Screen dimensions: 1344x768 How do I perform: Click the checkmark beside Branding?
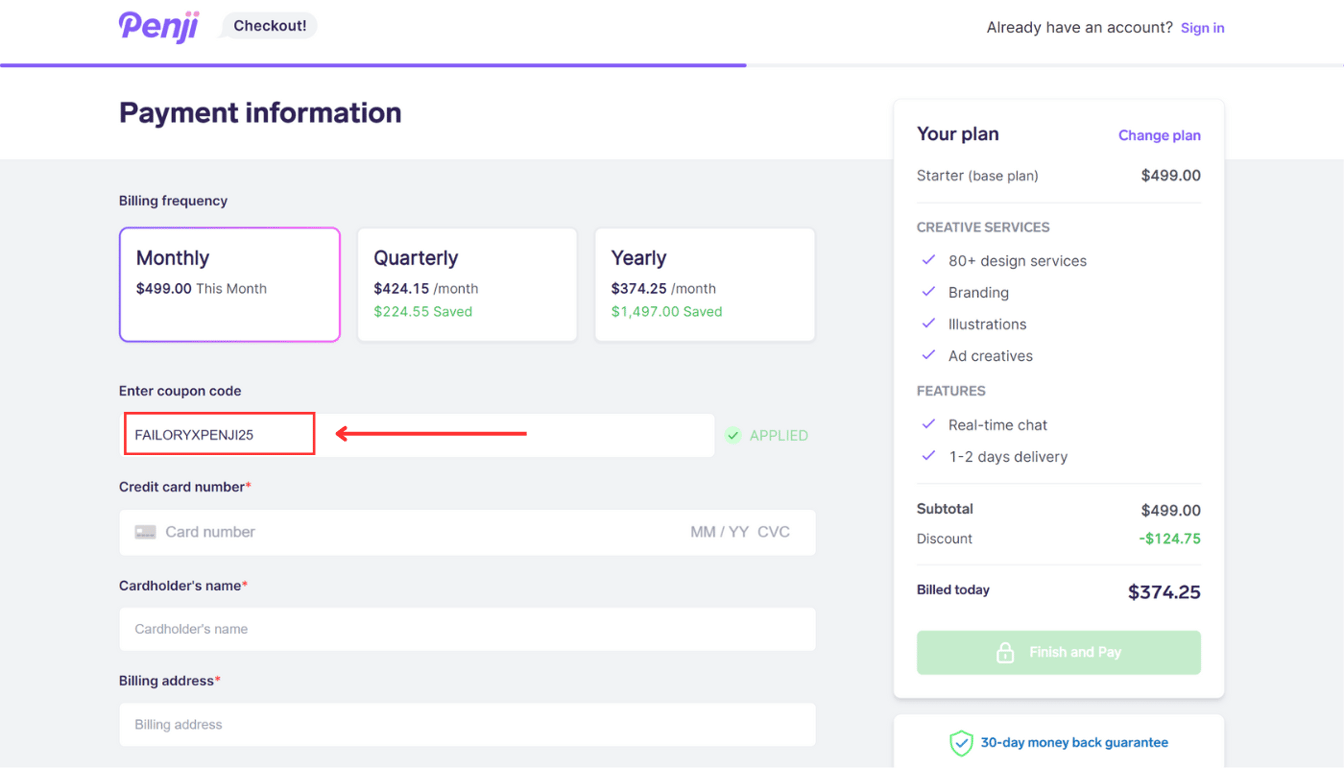pyautogui.click(x=929, y=292)
